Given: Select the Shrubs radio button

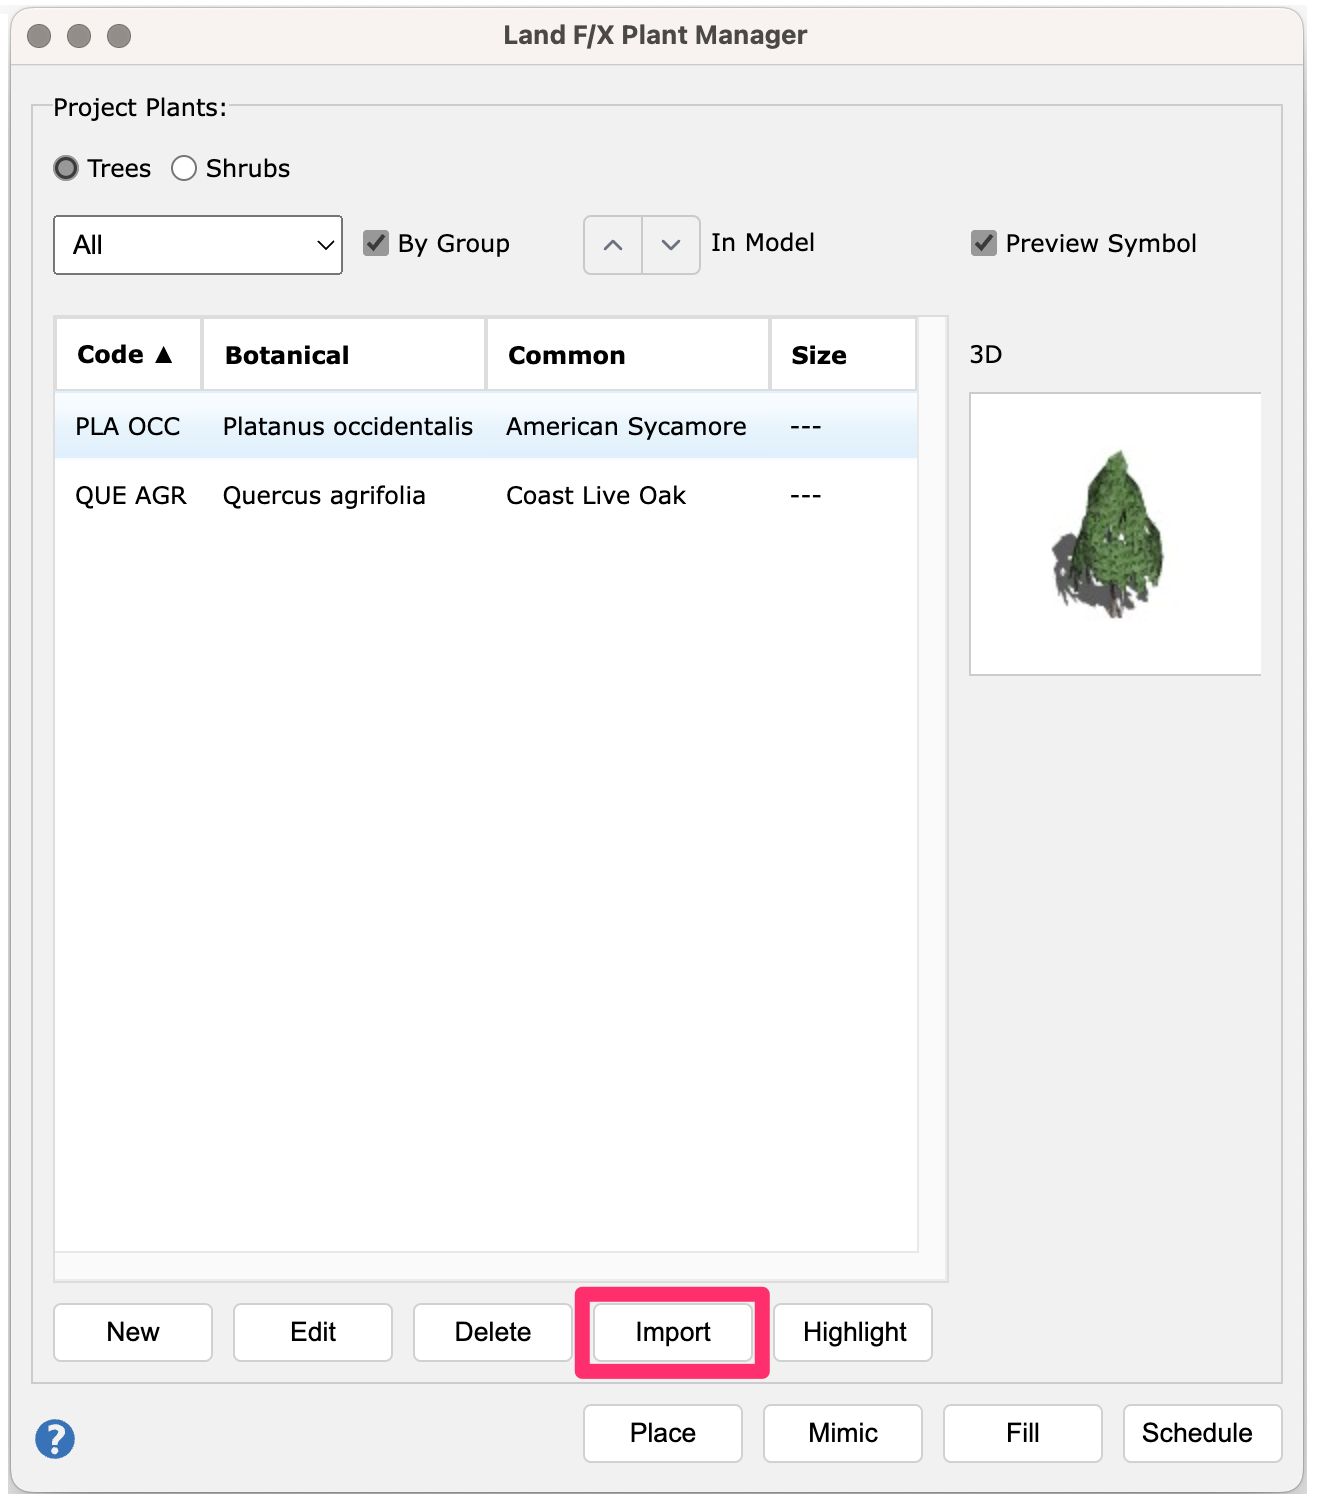Looking at the screenshot, I should point(184,168).
